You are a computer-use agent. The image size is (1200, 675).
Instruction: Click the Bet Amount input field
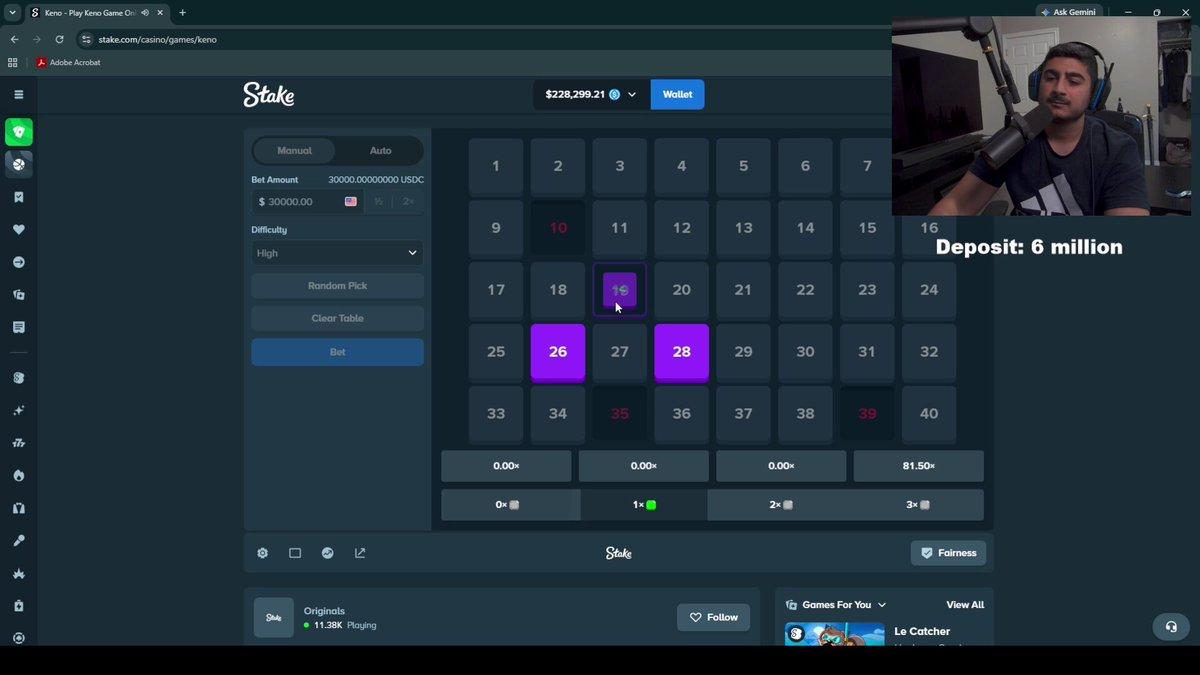click(307, 201)
